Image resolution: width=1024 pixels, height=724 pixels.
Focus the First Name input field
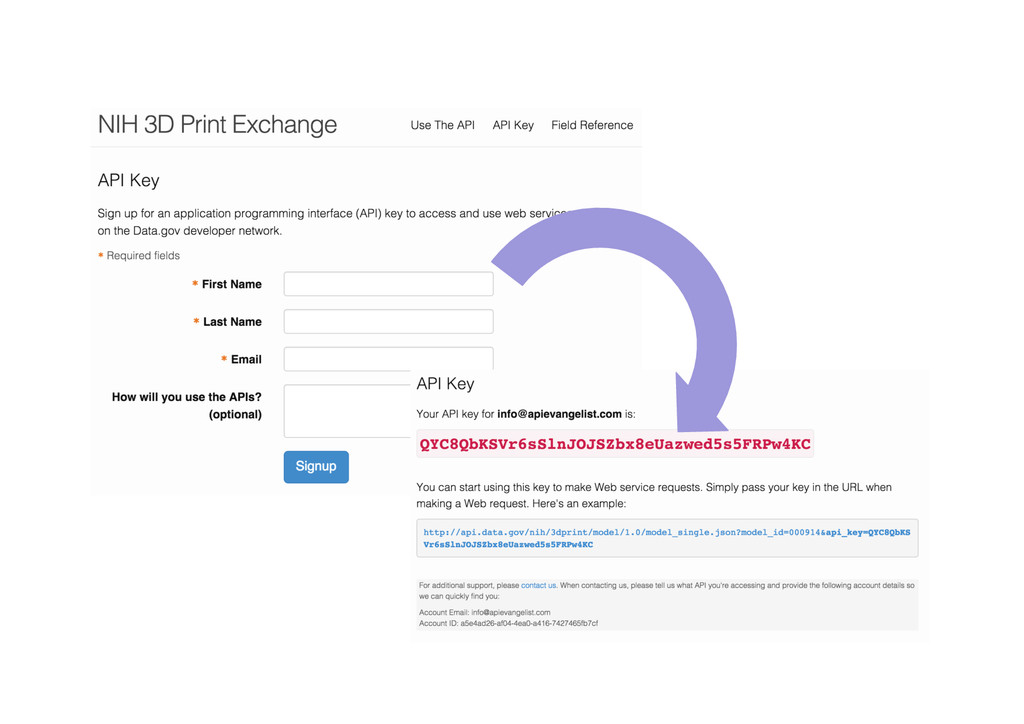(388, 284)
